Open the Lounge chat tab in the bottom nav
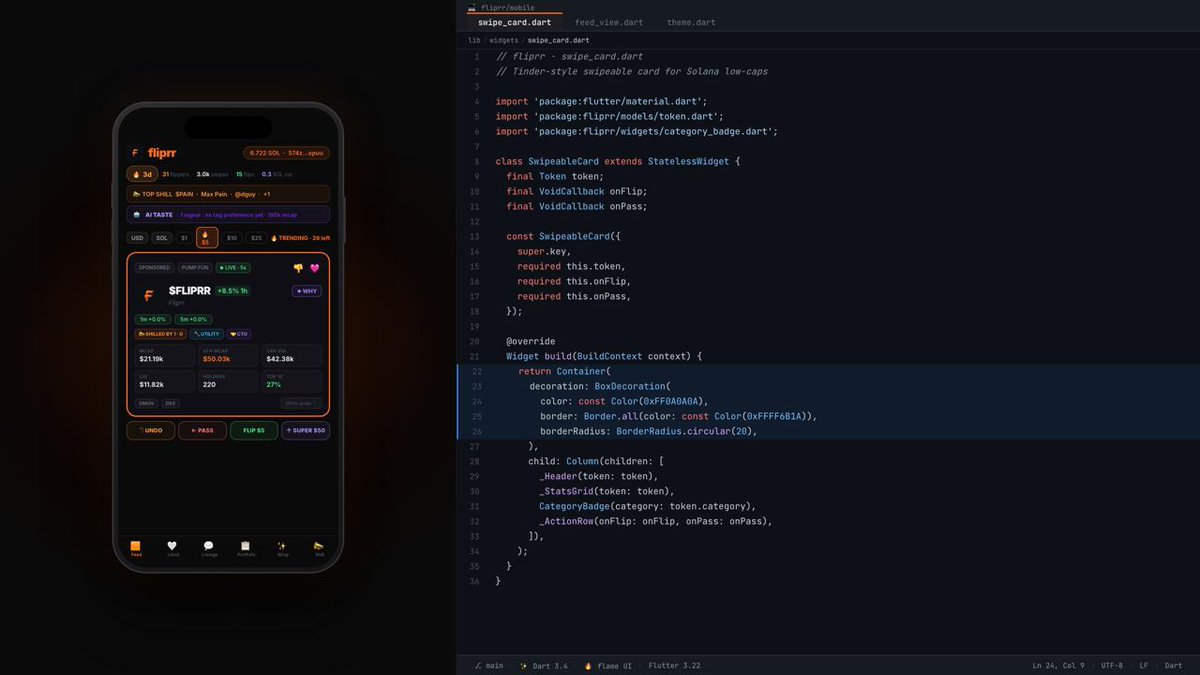1200x675 pixels. coord(209,548)
